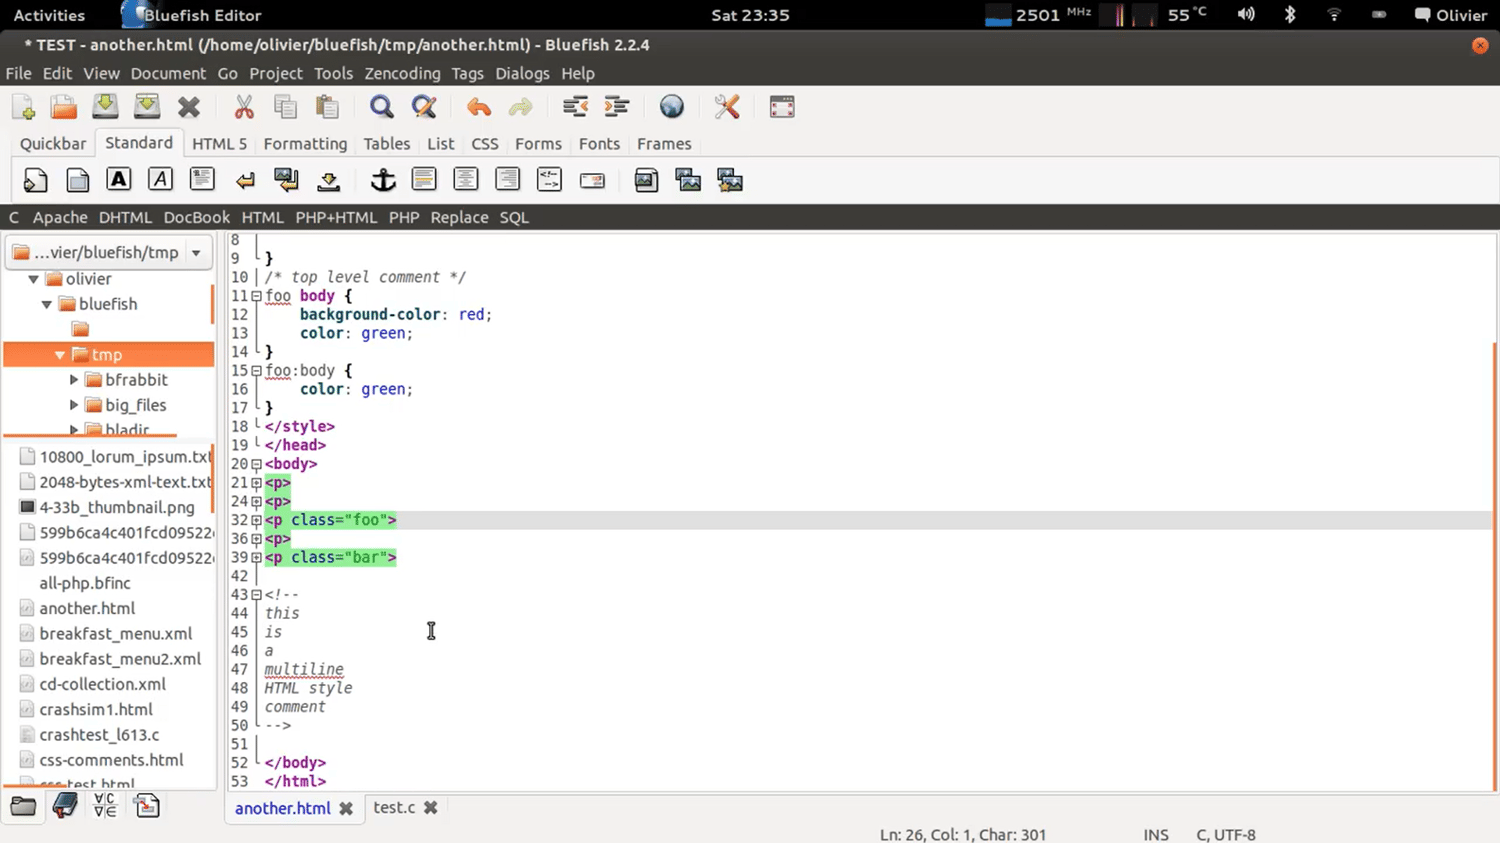The image size is (1500, 843).
Task: Click the Save As toolbar icon
Action: pos(147,107)
